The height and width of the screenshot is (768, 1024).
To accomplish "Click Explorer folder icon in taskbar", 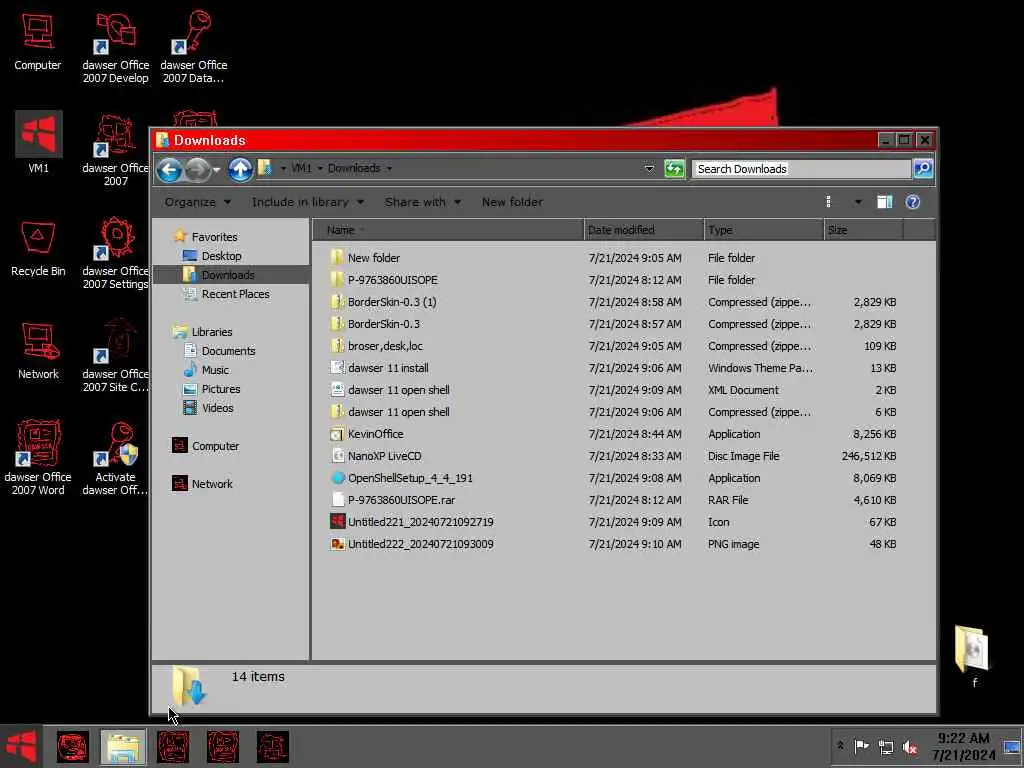I will [x=123, y=746].
